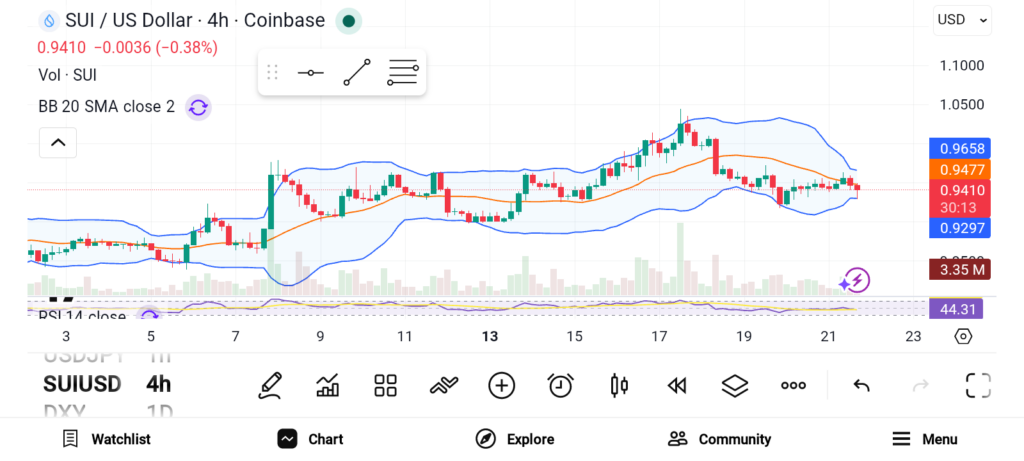Image resolution: width=1024 pixels, height=461 pixels.
Task: Start bar replay with rewind icon
Action: pos(677,385)
